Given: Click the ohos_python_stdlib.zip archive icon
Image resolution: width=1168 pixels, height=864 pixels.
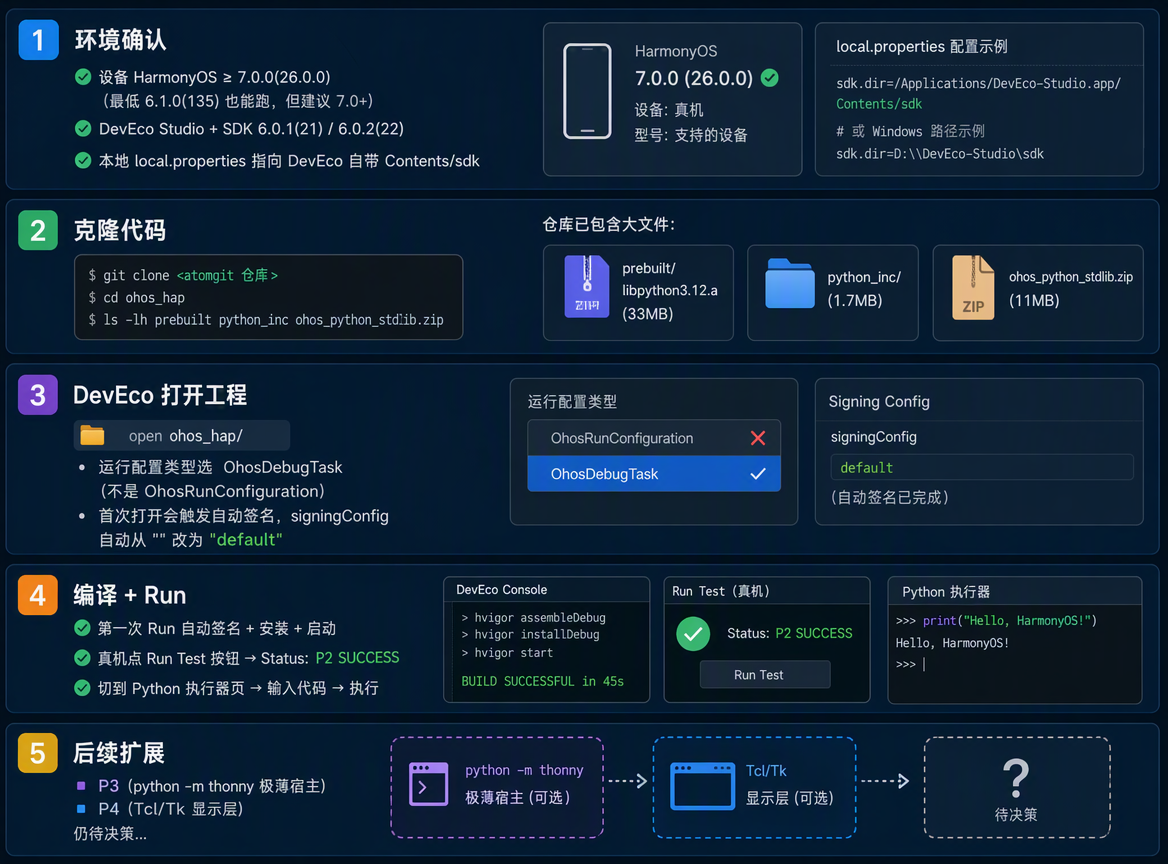Looking at the screenshot, I should [x=973, y=288].
